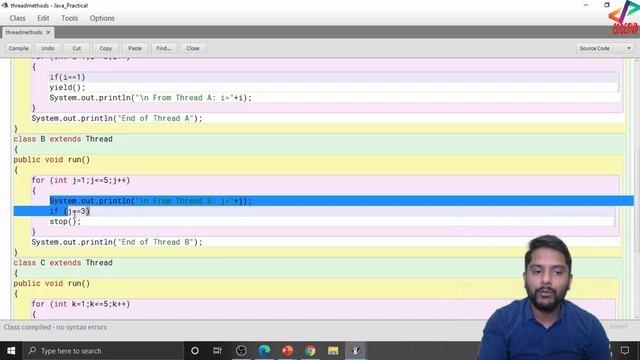Click the 'for (int k=1;k<=5;k++)' line

coord(81,304)
